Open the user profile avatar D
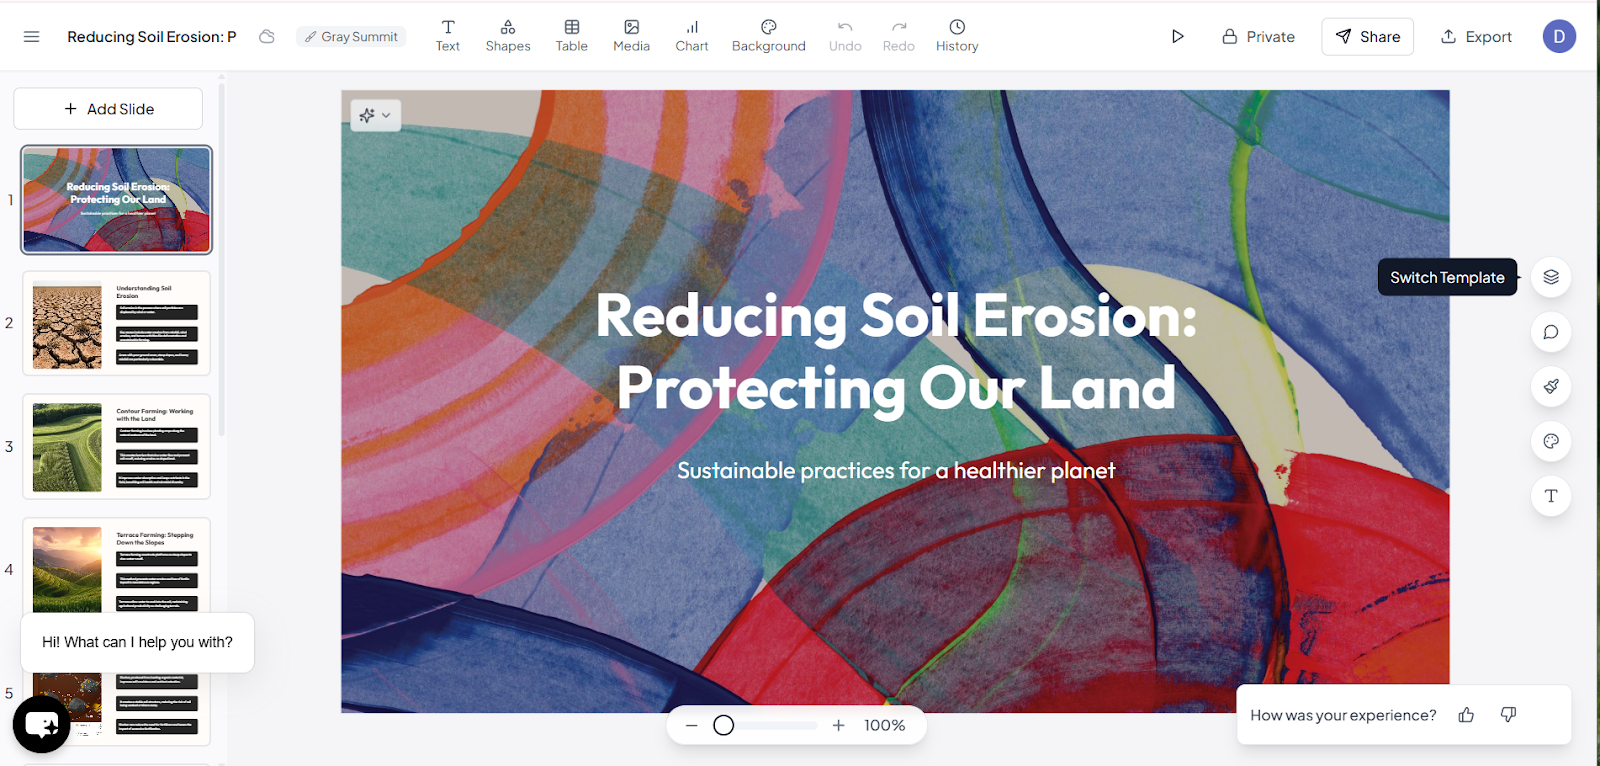The image size is (1600, 766). point(1559,37)
